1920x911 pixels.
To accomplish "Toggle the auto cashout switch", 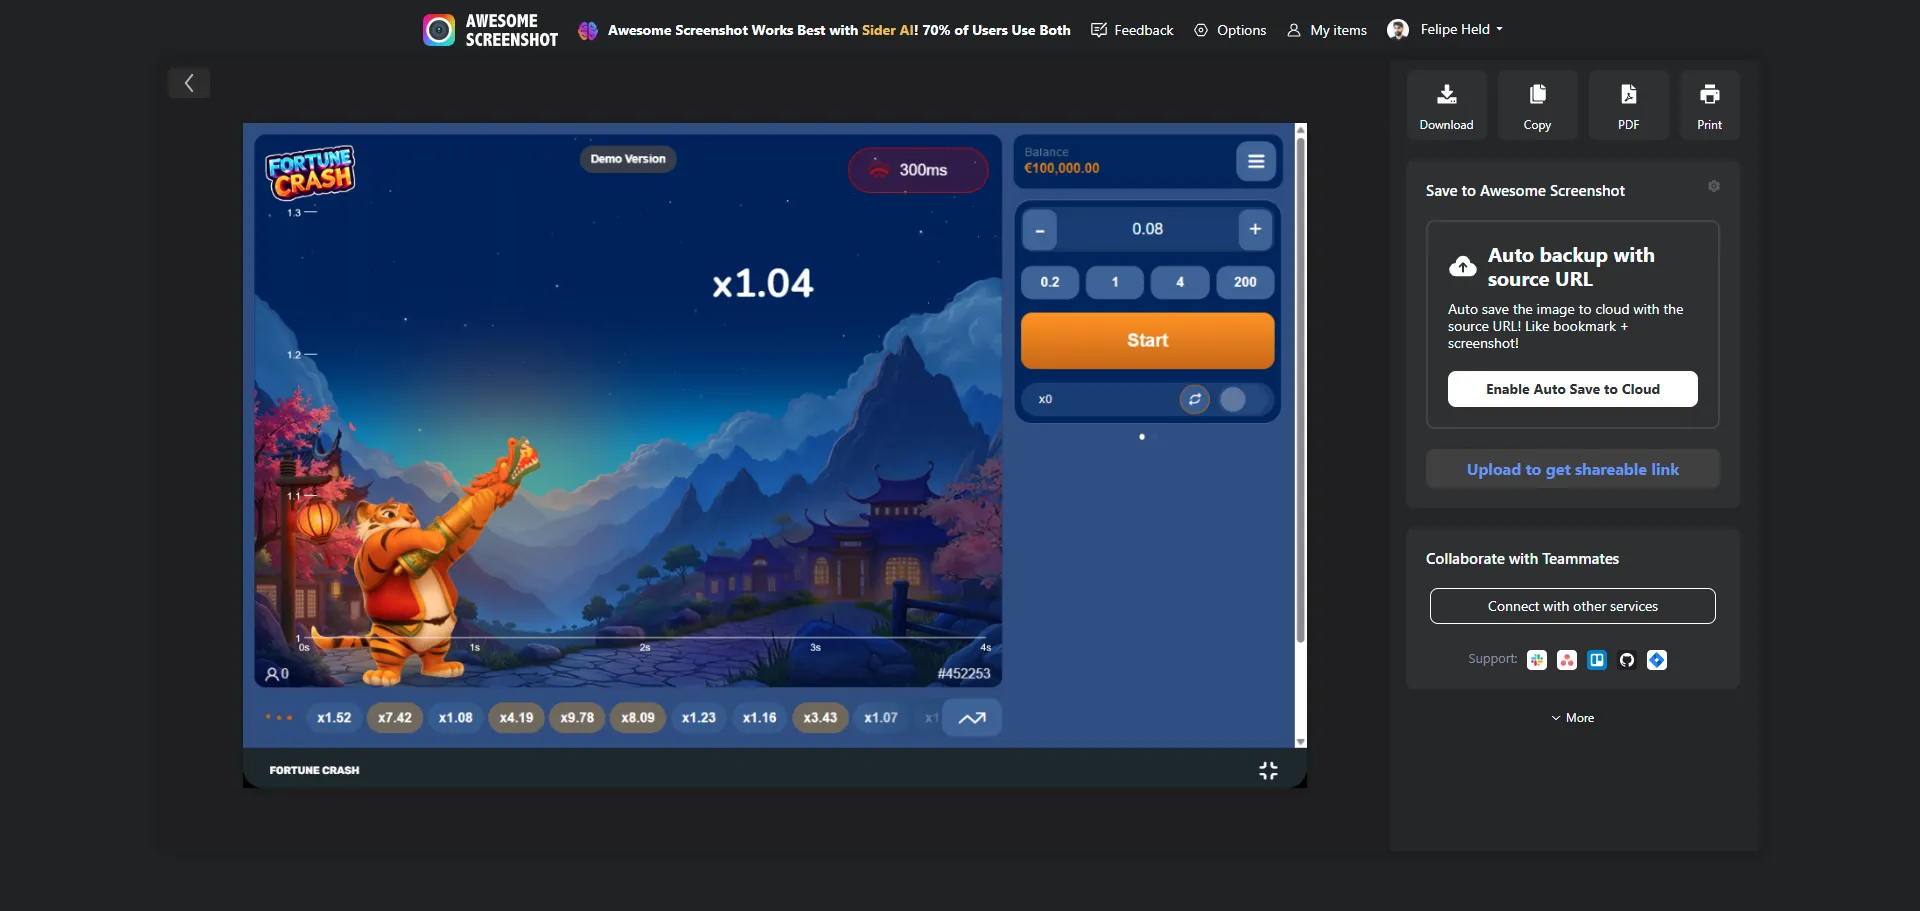I will point(1245,399).
